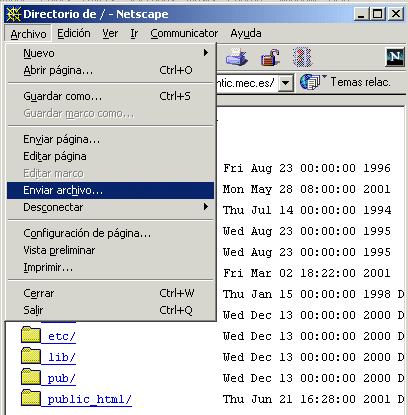Maximize the Netscape window

point(378,14)
